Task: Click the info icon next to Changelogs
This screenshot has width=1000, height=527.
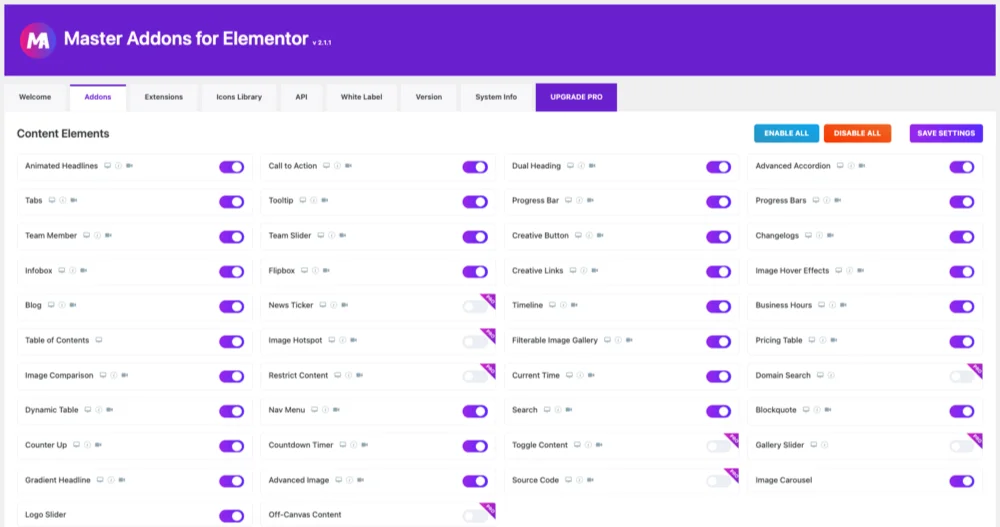Action: 820,235
